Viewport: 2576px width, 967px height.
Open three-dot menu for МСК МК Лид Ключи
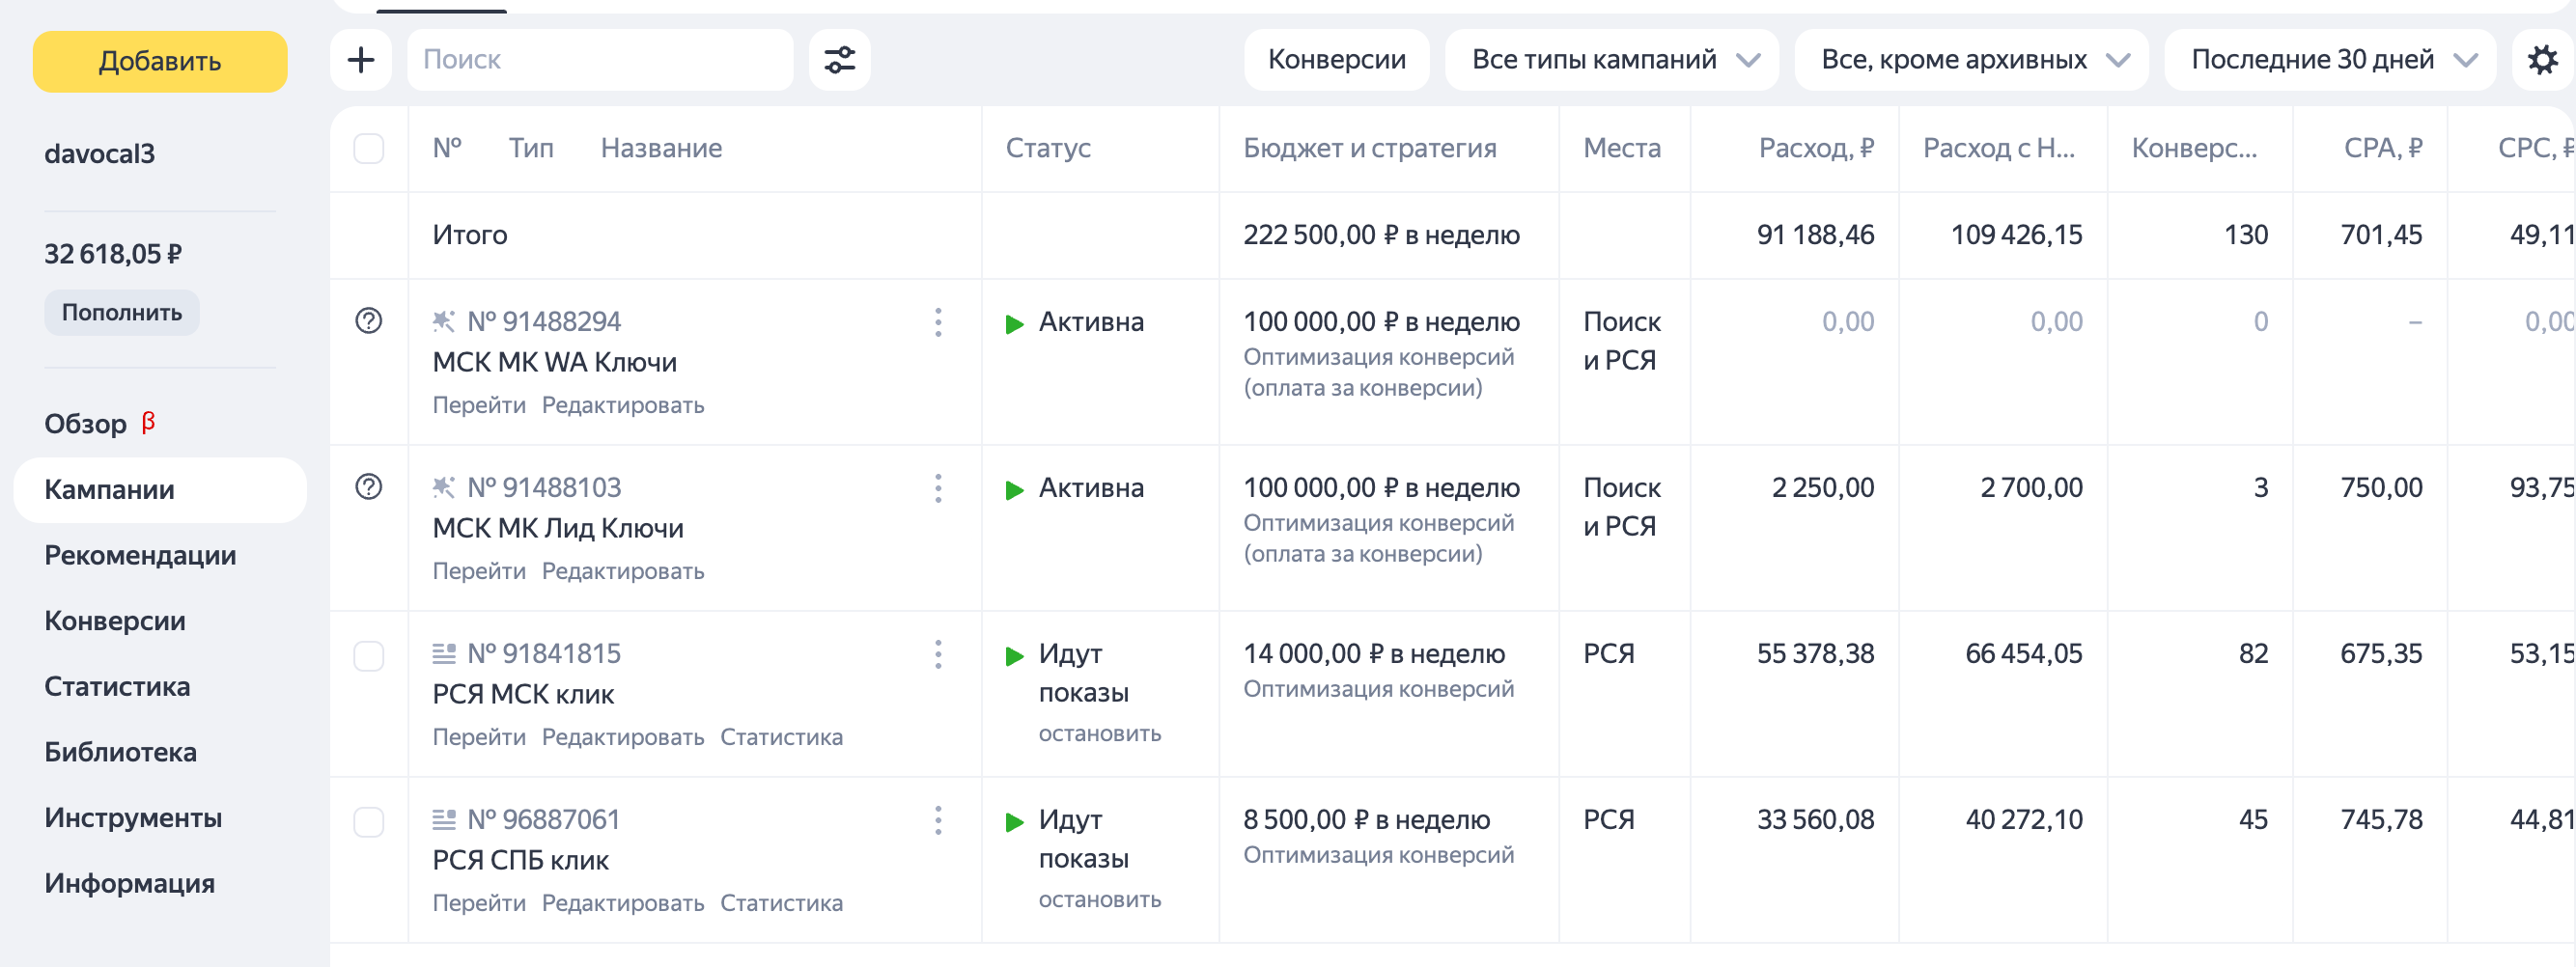938,488
